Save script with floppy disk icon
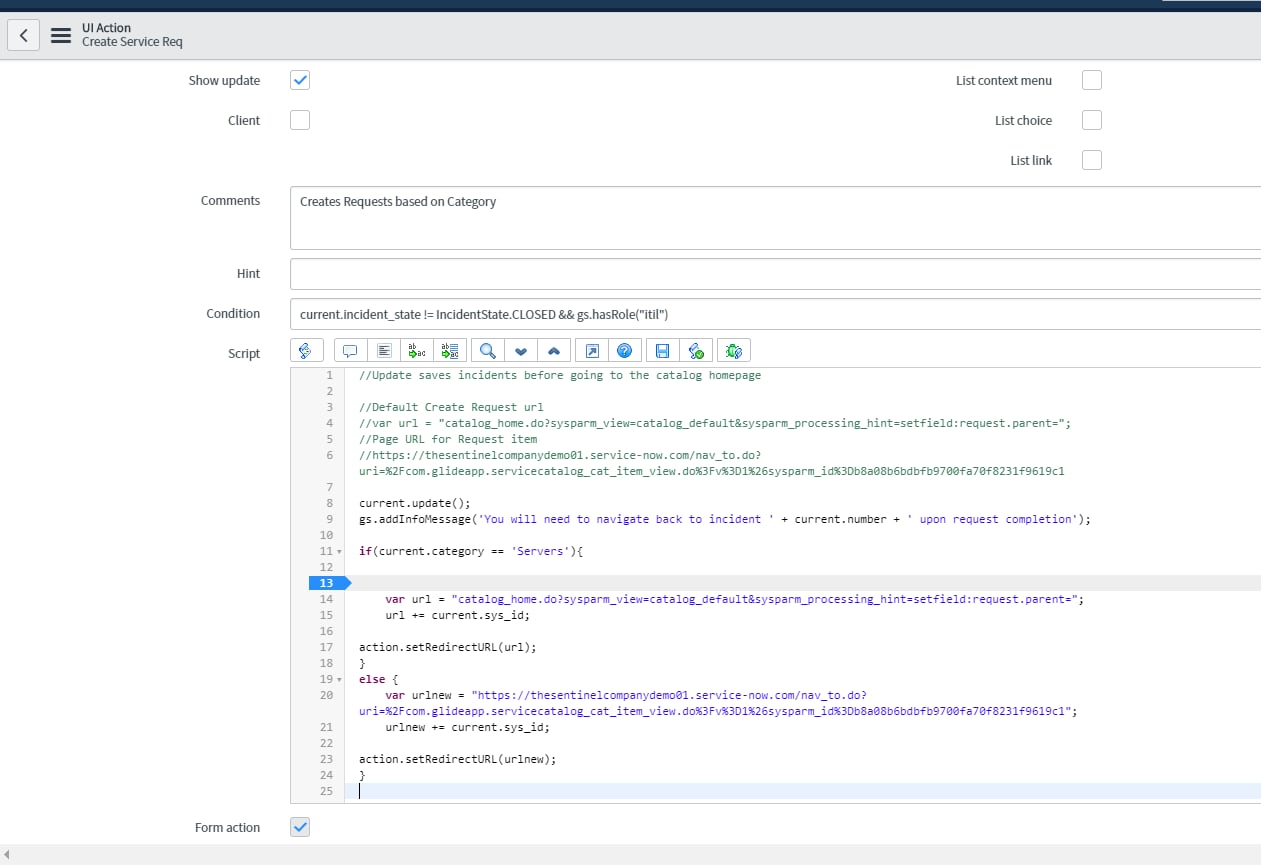Image resolution: width=1261 pixels, height=867 pixels. pos(662,350)
